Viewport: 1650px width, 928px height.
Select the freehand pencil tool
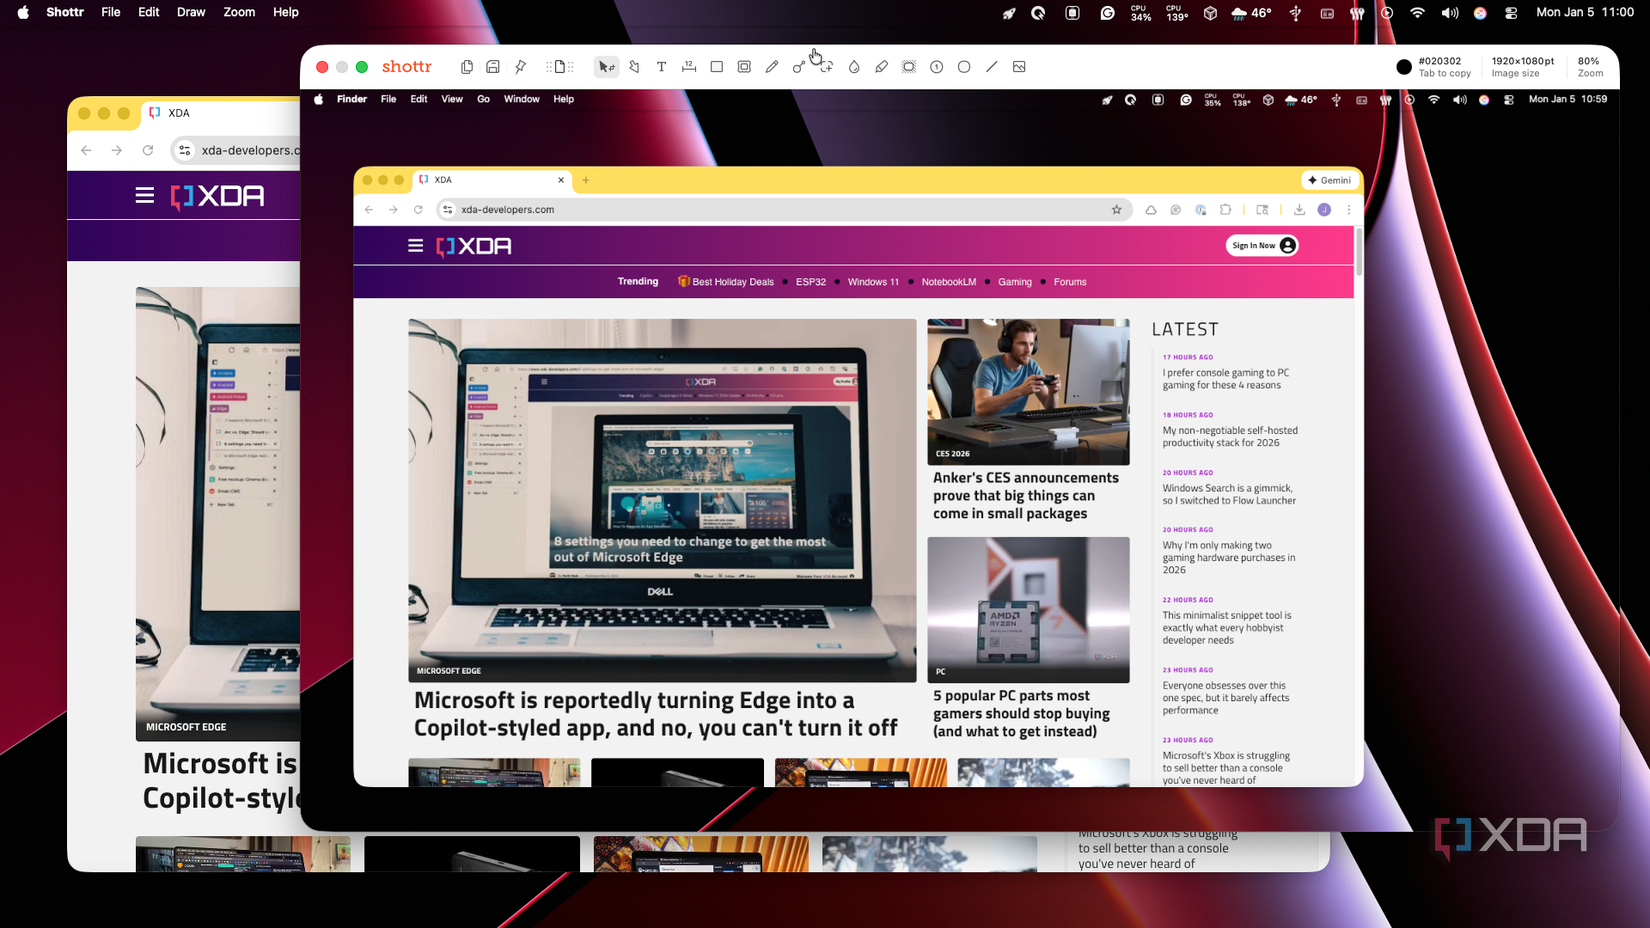click(772, 67)
